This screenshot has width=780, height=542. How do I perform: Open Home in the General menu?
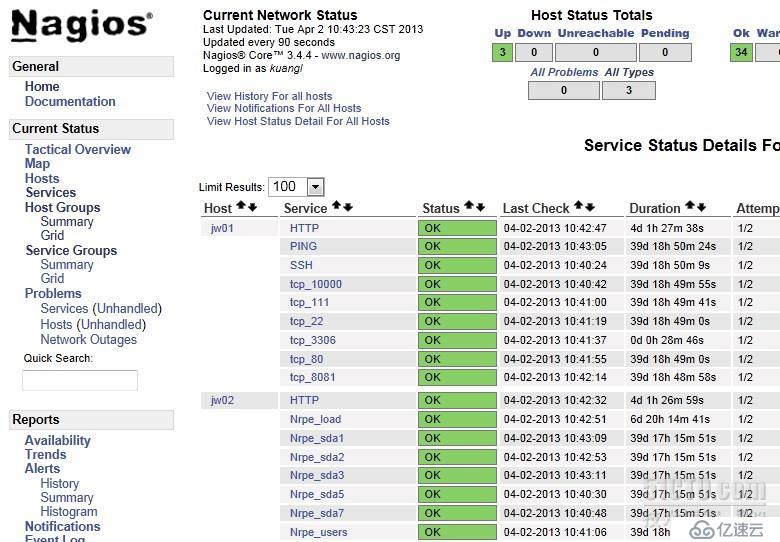coord(42,87)
